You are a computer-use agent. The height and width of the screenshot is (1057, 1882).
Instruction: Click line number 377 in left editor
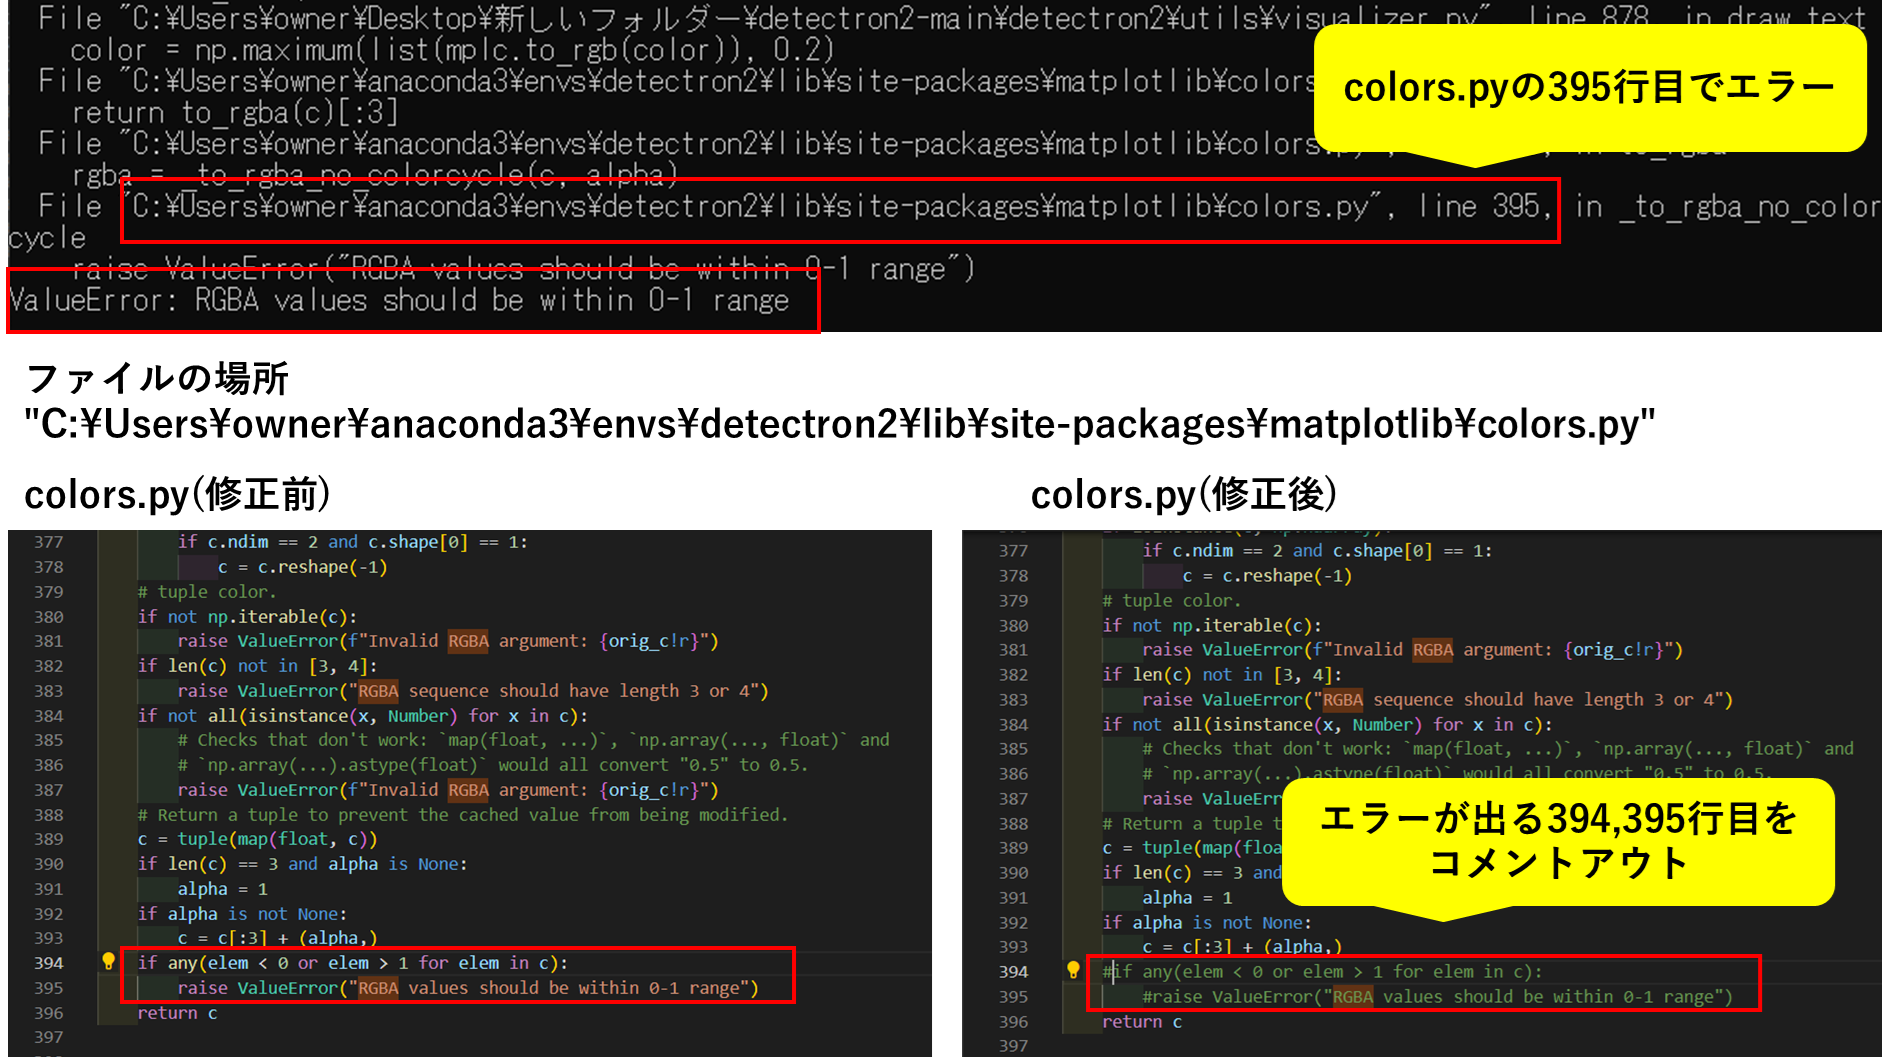(x=48, y=542)
